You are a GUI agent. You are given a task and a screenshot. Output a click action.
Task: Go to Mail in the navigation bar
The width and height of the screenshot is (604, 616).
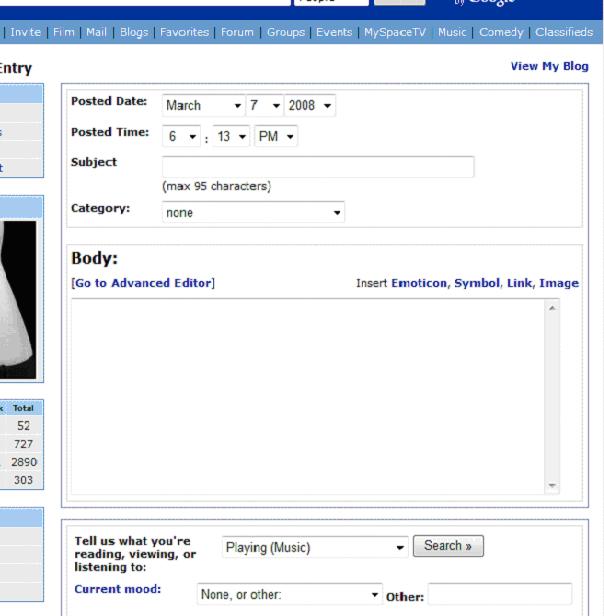[96, 32]
